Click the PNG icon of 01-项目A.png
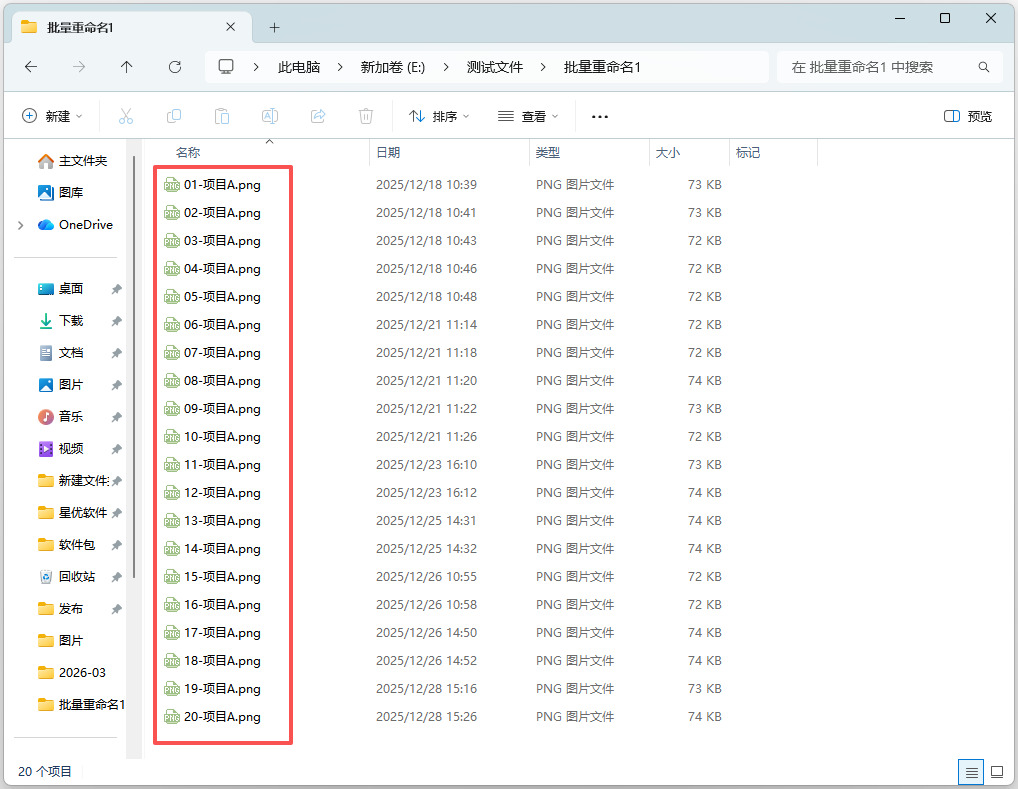 [172, 185]
